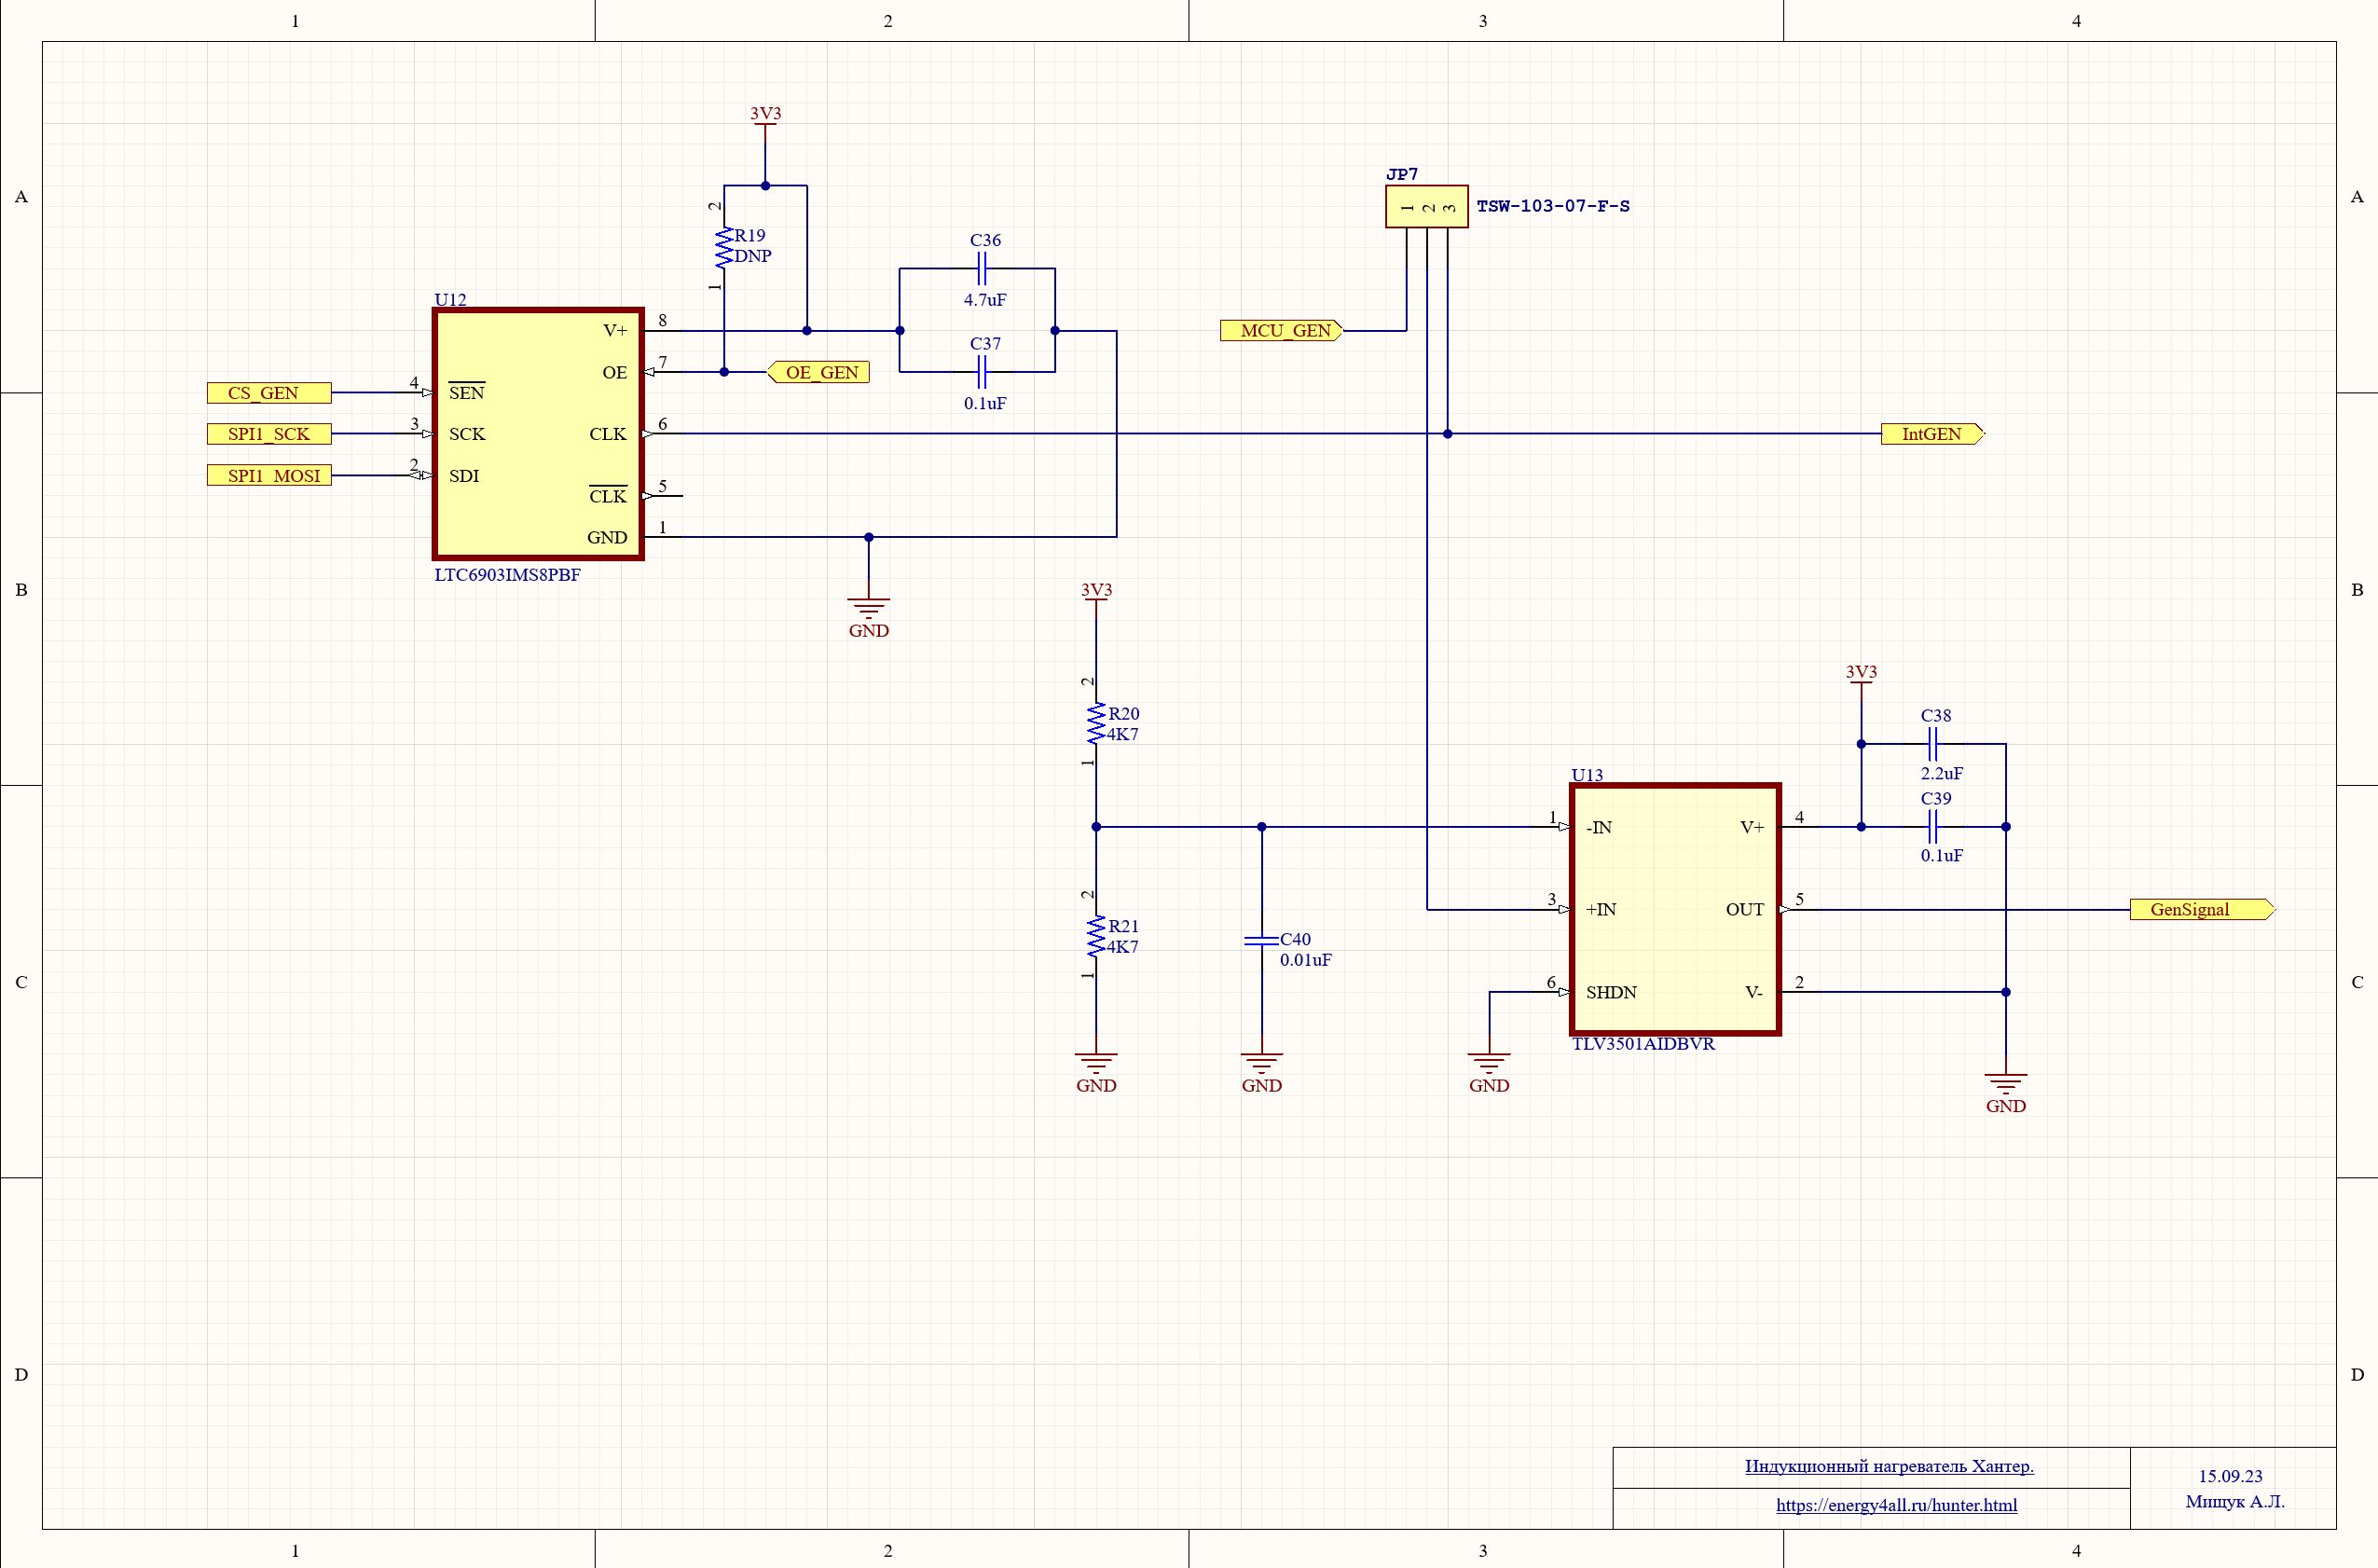Click the SCK pin label on U12
The height and width of the screenshot is (1568, 2378).
[467, 434]
